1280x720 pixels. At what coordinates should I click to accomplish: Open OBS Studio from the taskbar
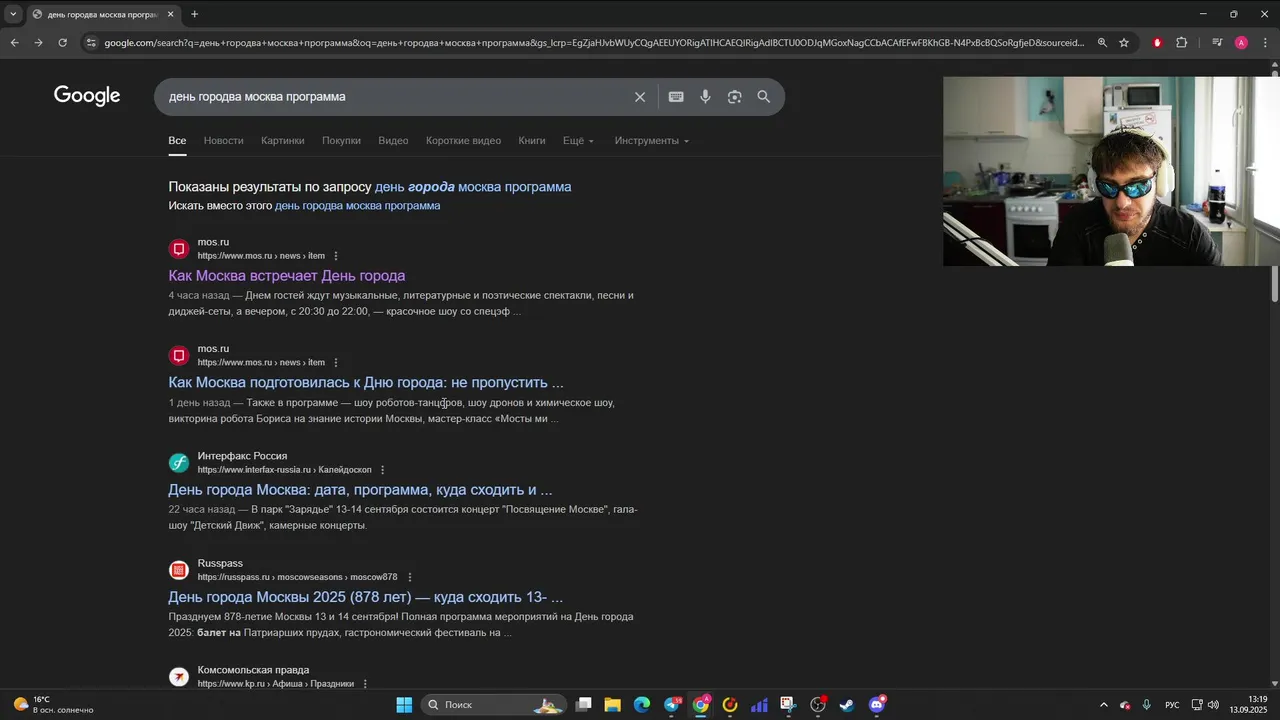coord(818,705)
